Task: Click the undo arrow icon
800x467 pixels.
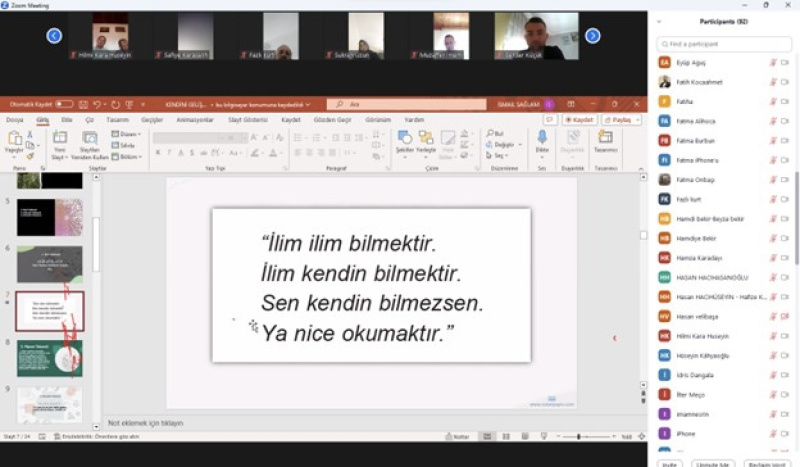Action: [x=97, y=104]
